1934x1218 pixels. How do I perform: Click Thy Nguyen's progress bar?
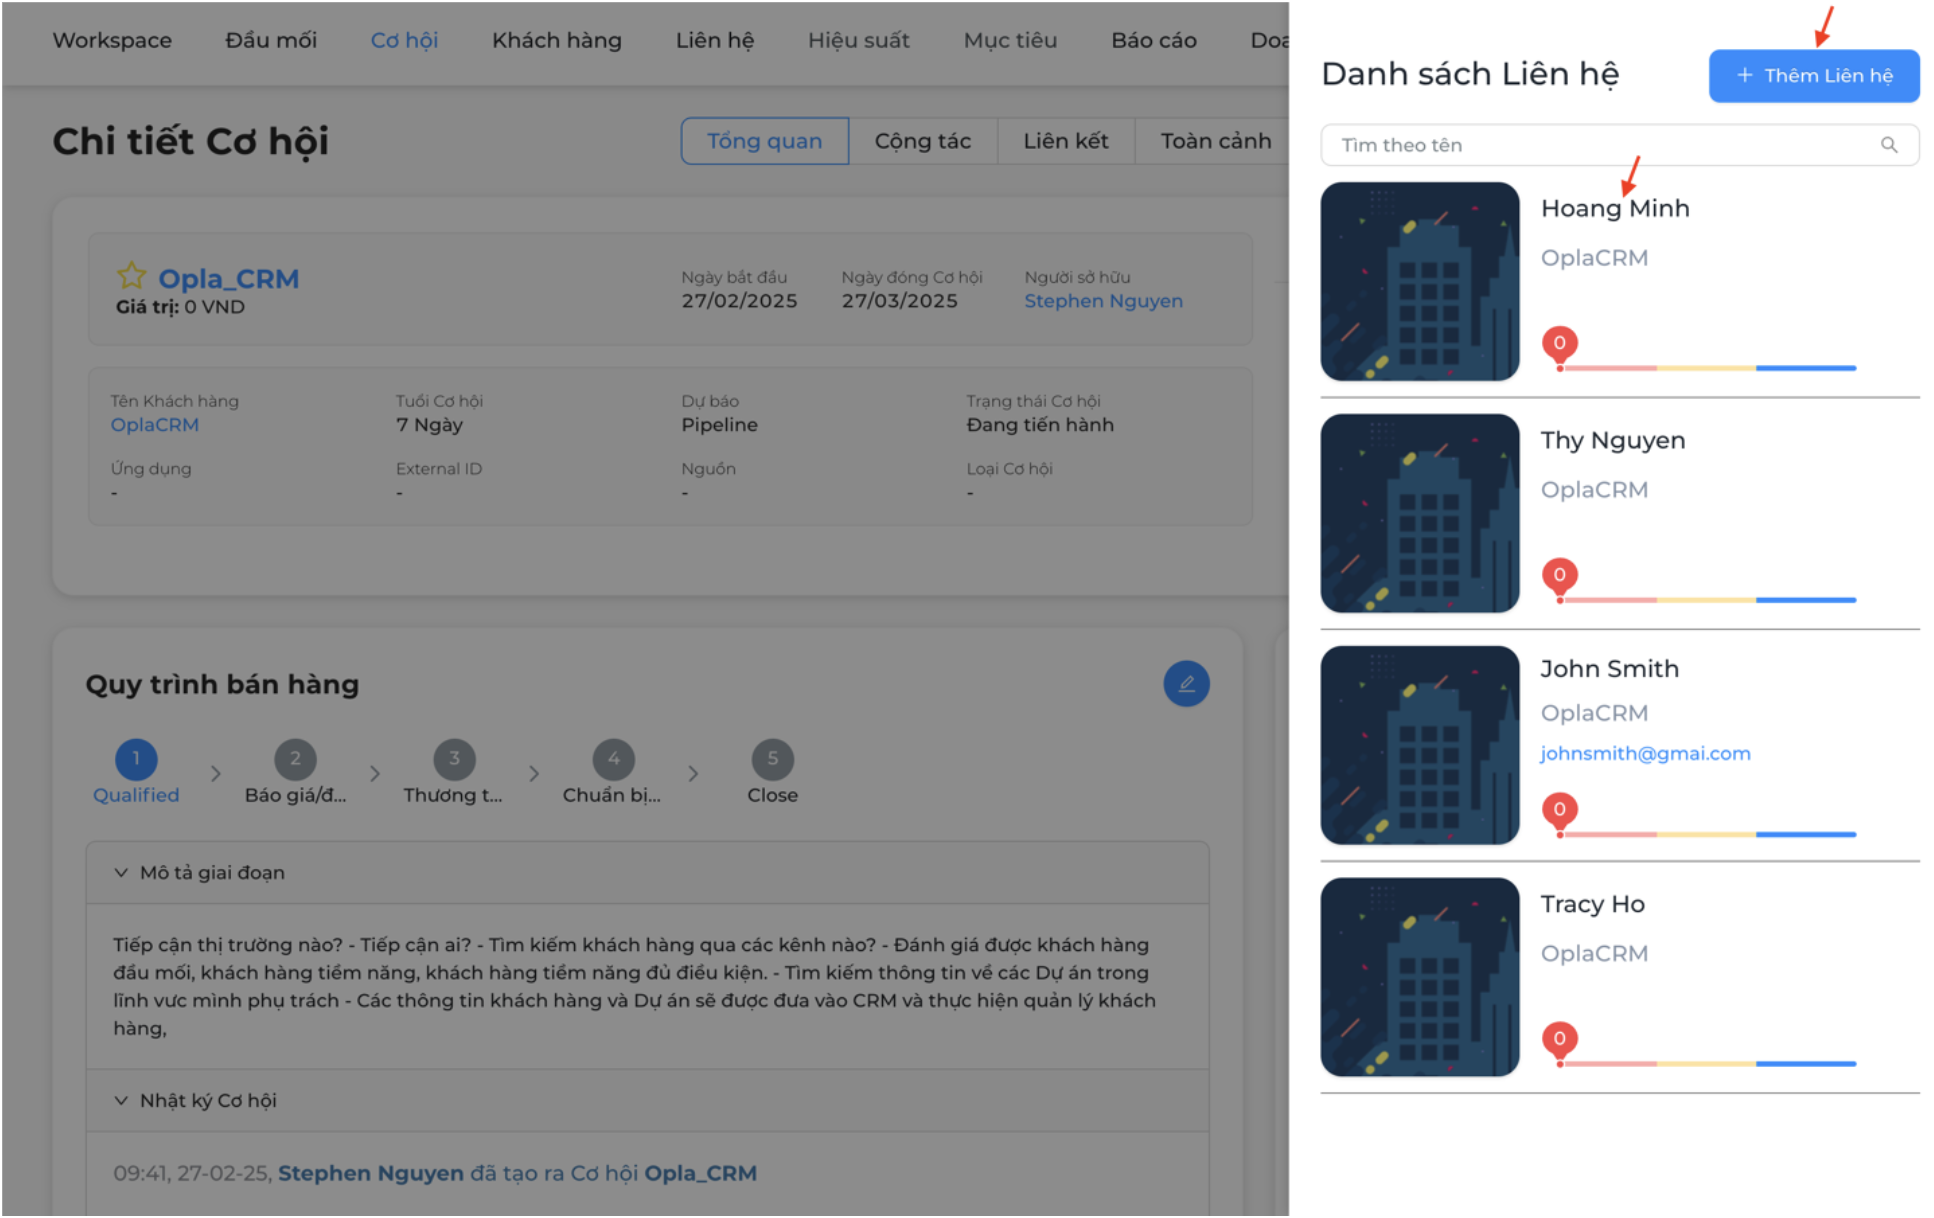click(1708, 601)
